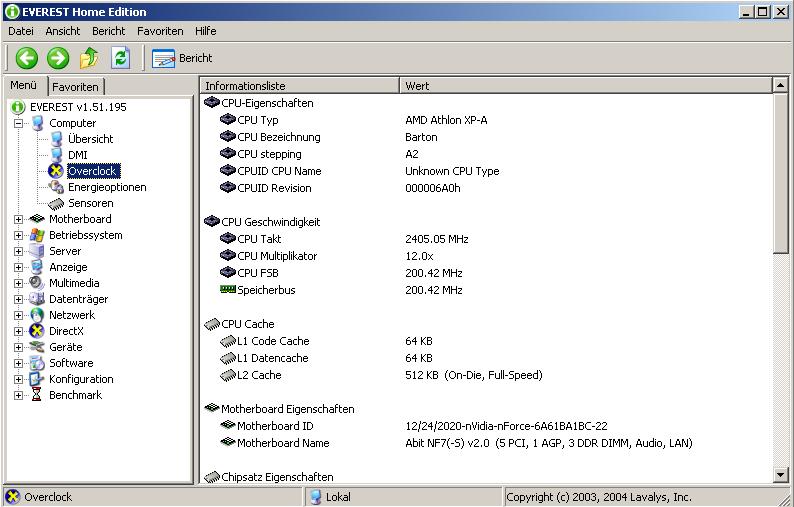This screenshot has height=507, width=794.
Task: Click the EVEREST v1.51.195 root info icon
Action: [x=18, y=107]
